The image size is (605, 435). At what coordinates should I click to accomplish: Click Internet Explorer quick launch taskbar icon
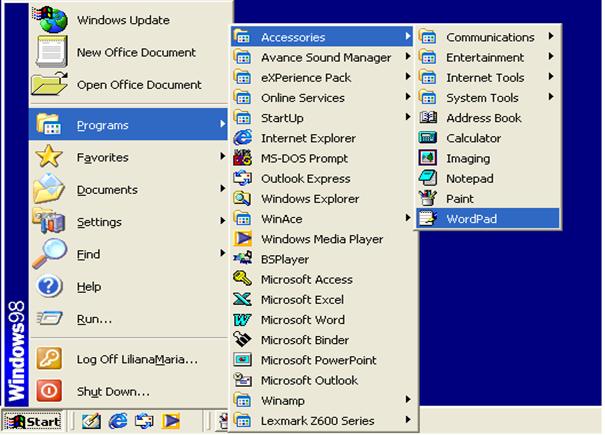click(119, 422)
